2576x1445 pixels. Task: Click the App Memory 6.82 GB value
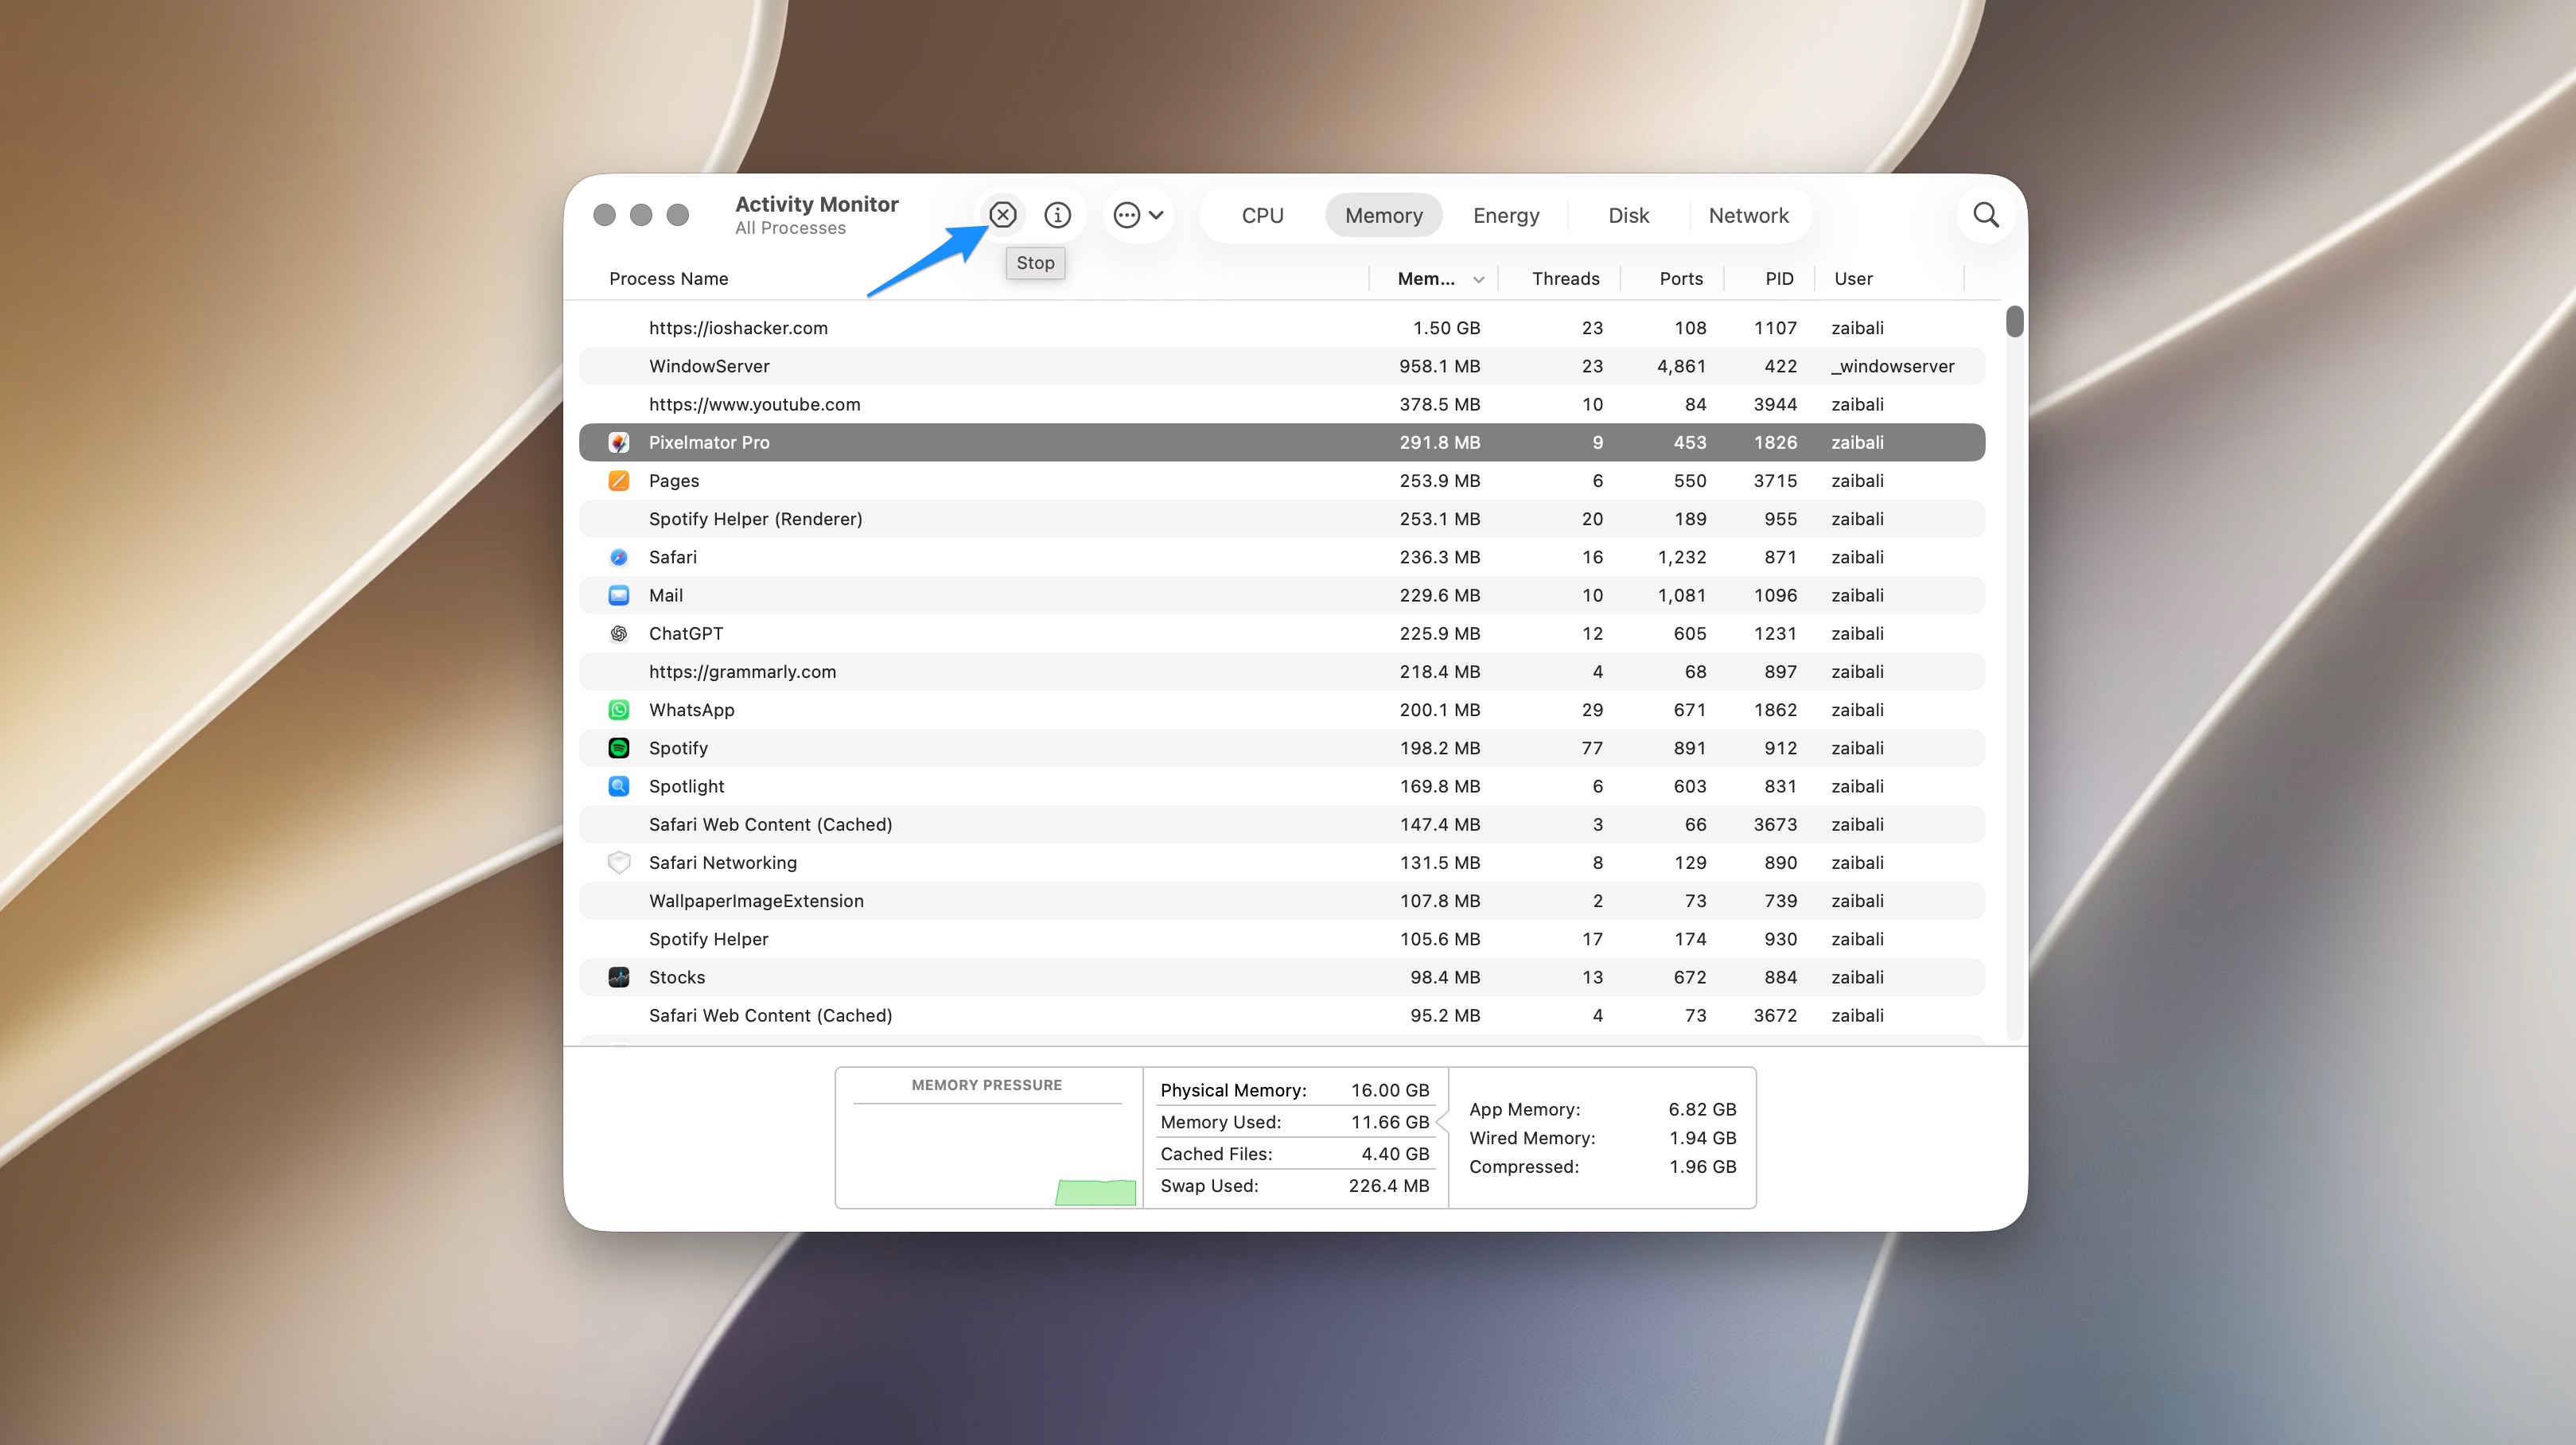tap(1702, 1109)
